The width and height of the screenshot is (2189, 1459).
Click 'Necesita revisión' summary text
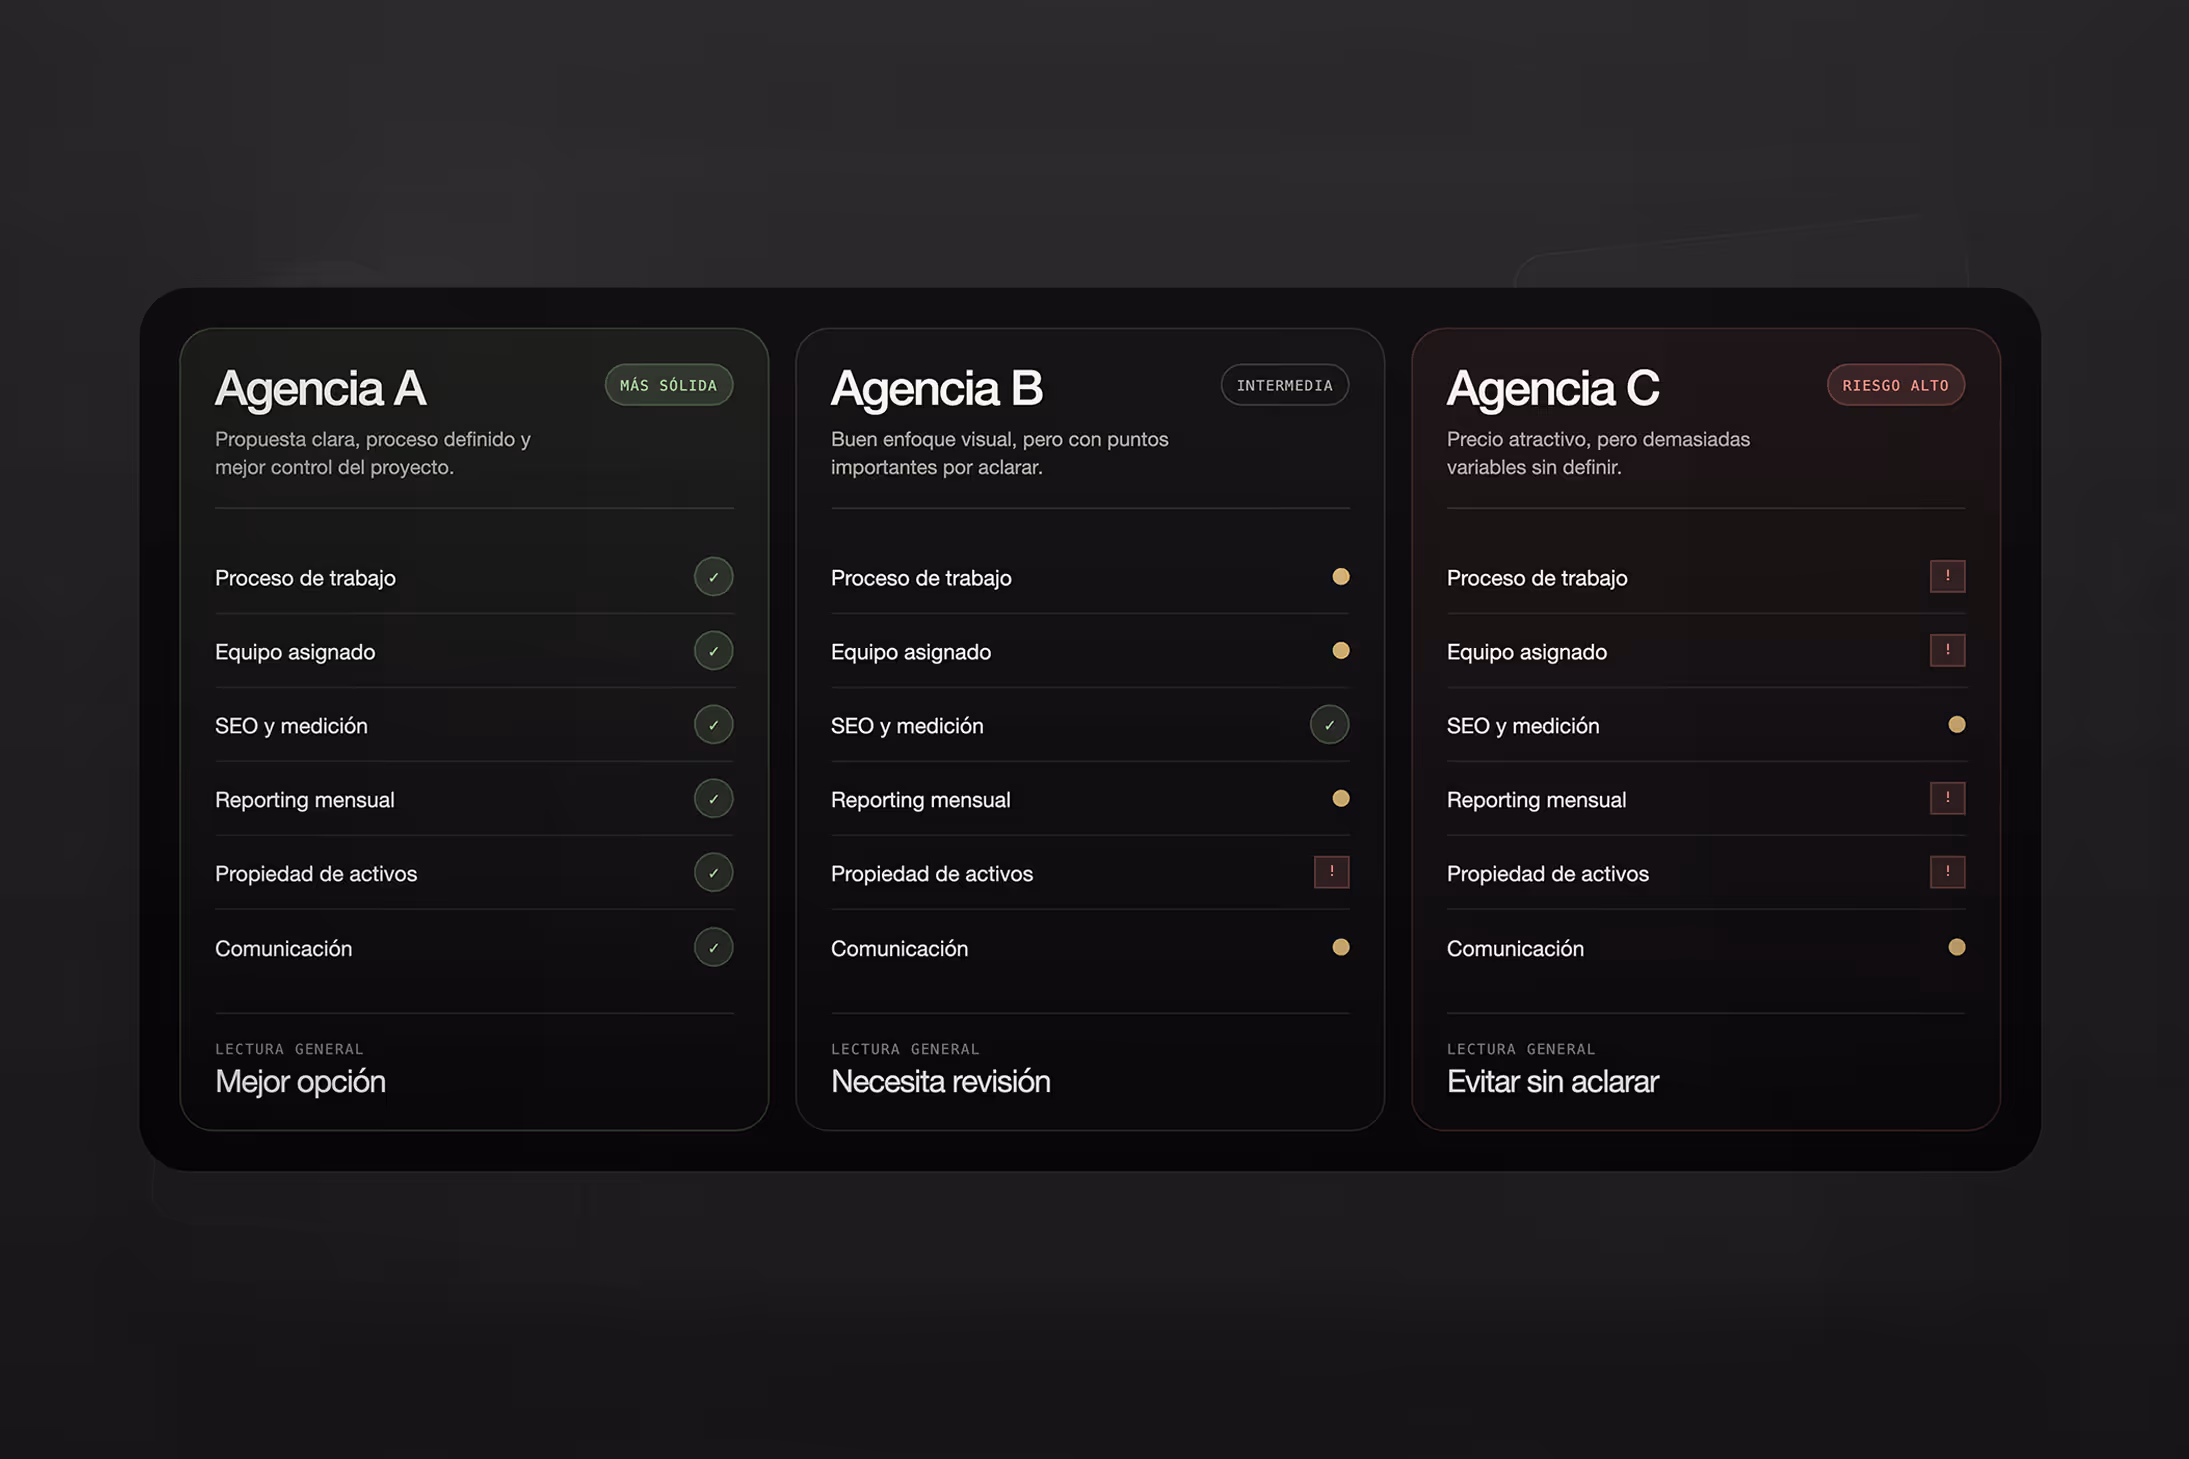(940, 1081)
